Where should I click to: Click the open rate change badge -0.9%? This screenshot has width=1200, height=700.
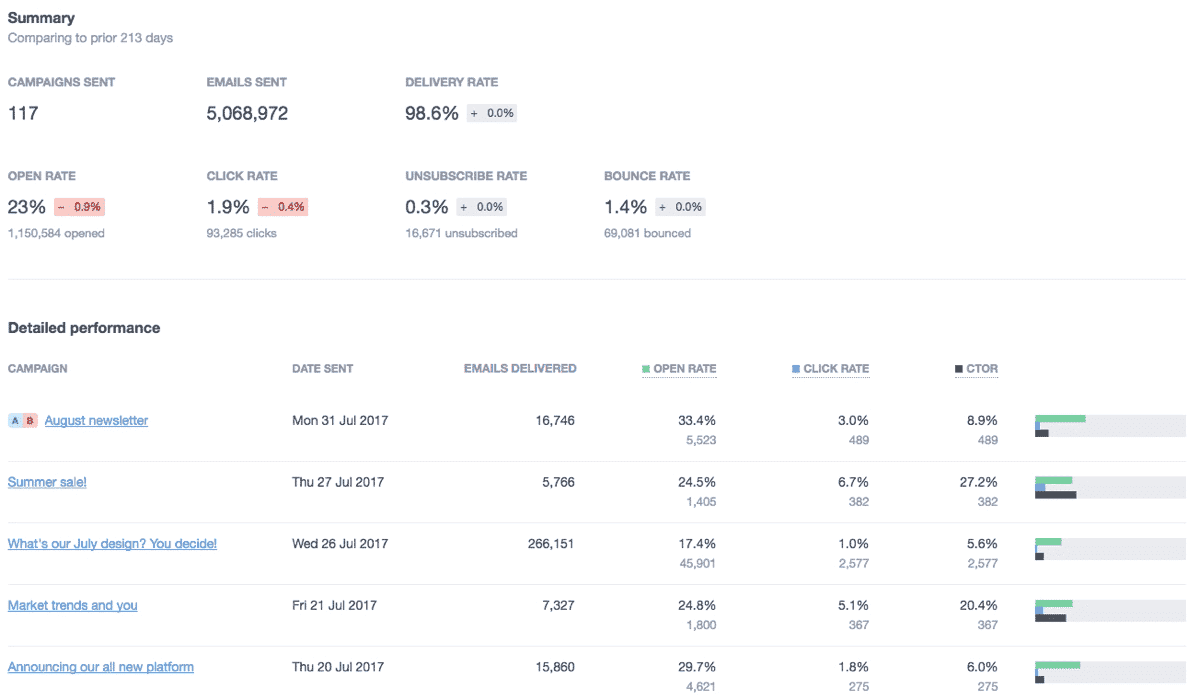pyautogui.click(x=79, y=207)
